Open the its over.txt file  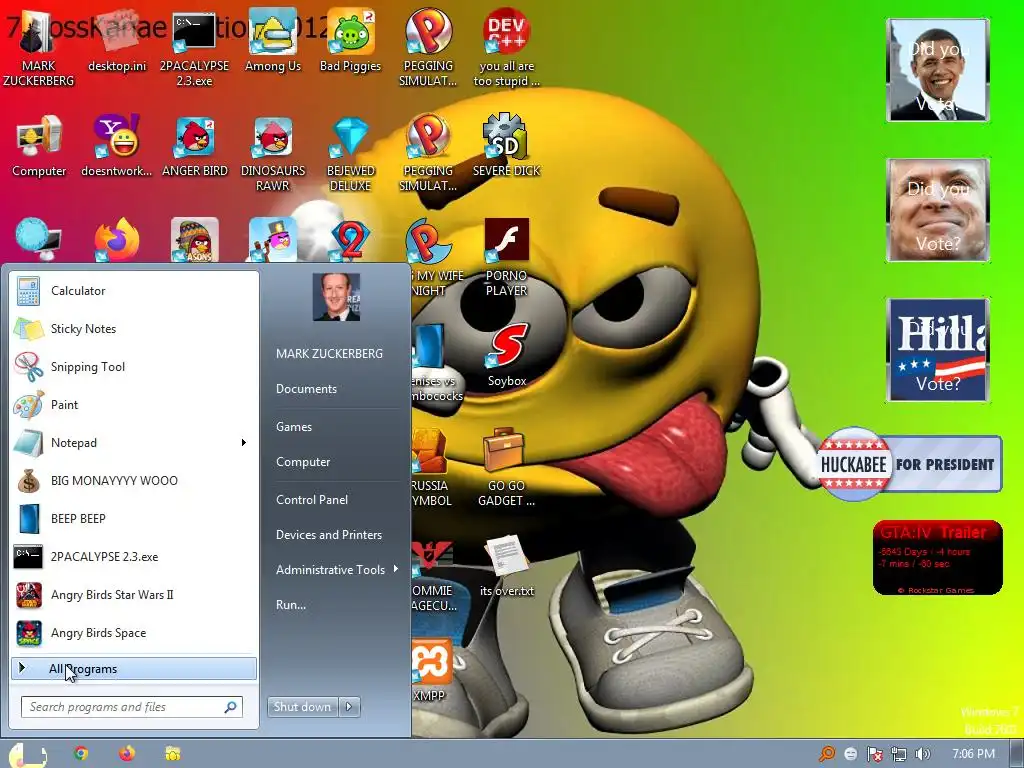tap(506, 567)
